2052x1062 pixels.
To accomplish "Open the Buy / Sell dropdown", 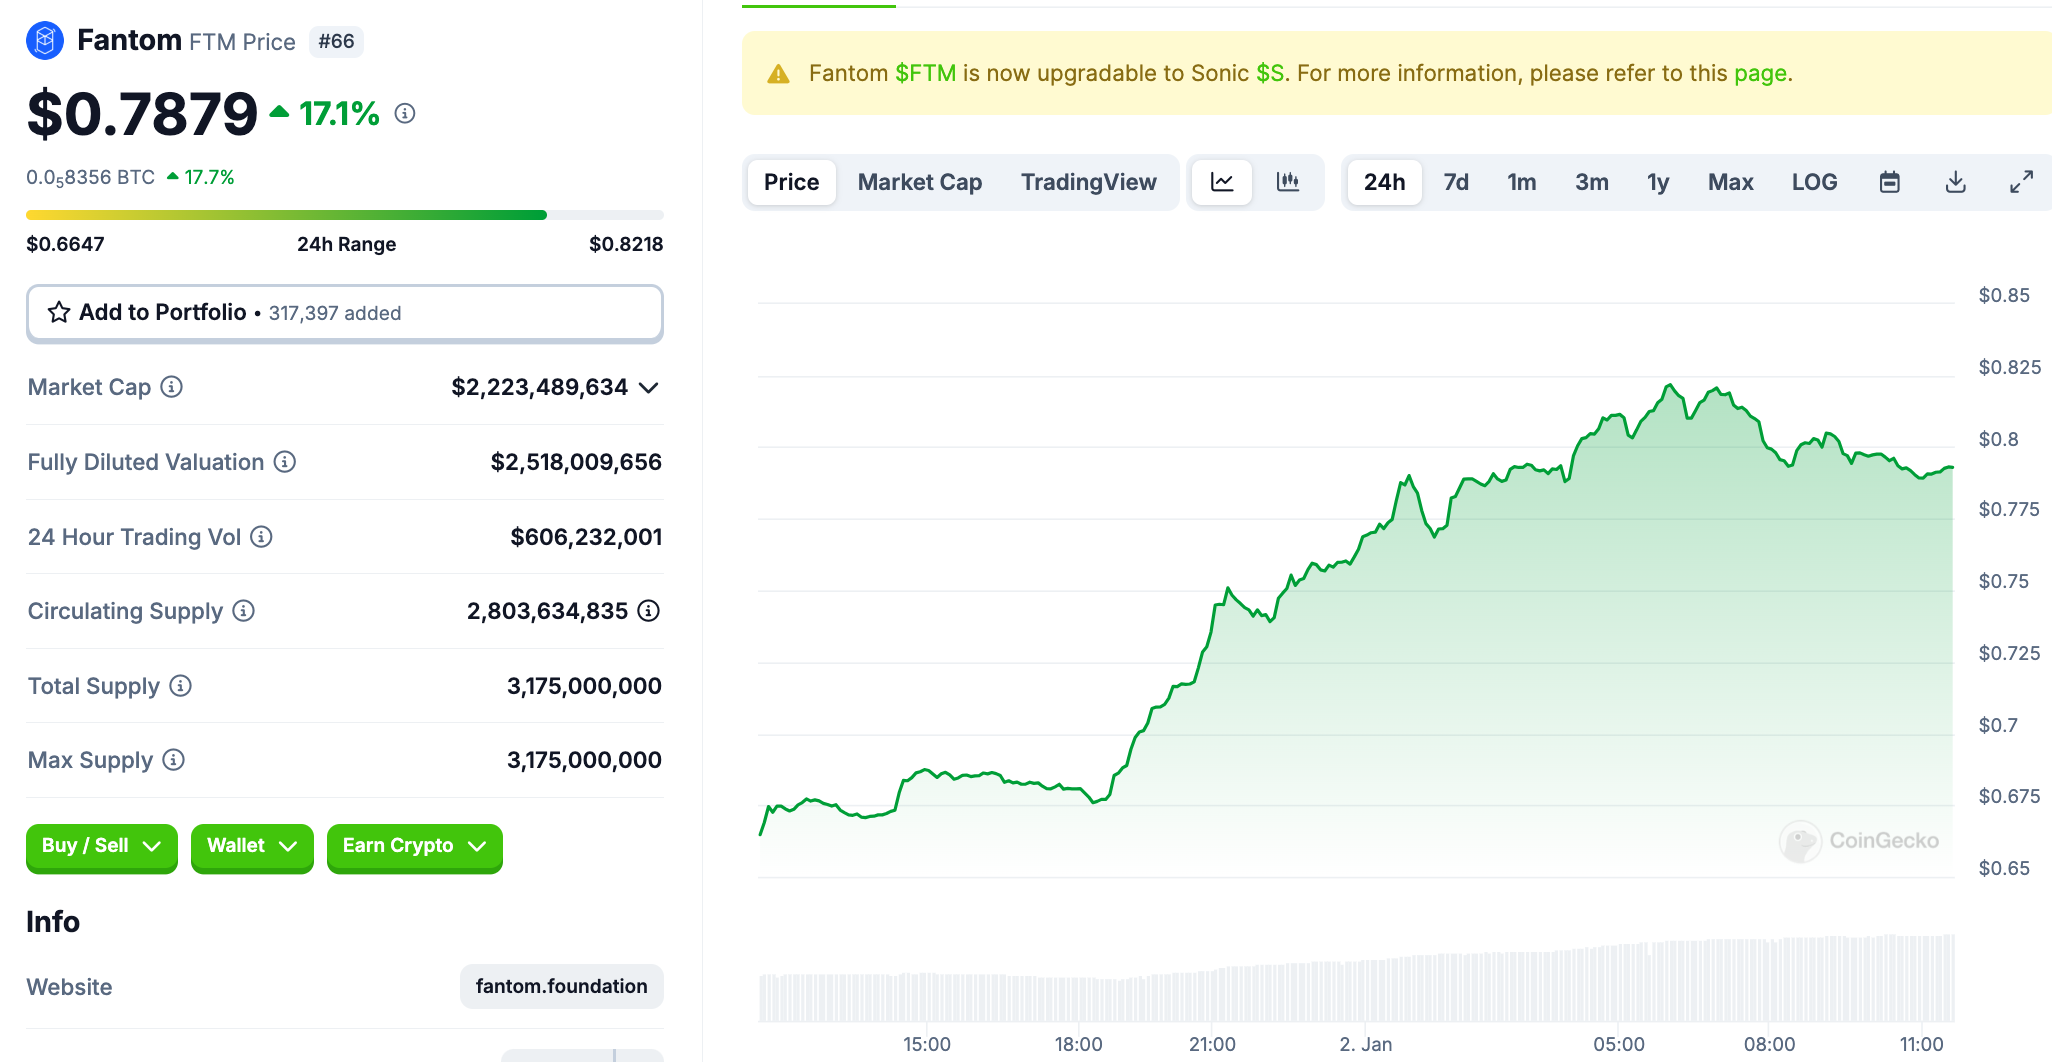I will (x=101, y=846).
